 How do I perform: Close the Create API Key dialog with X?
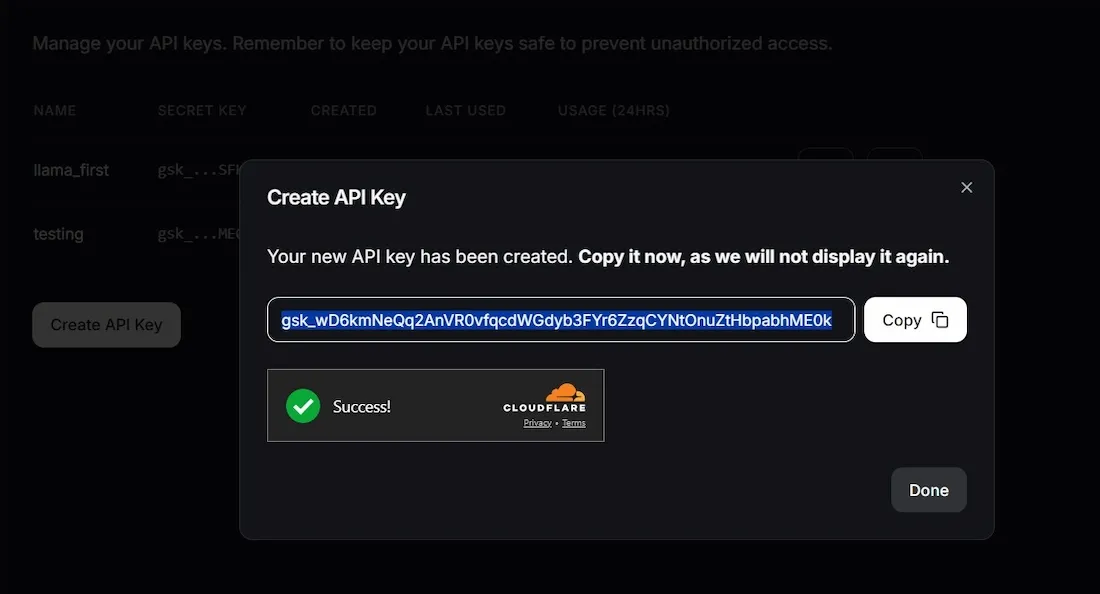point(966,188)
